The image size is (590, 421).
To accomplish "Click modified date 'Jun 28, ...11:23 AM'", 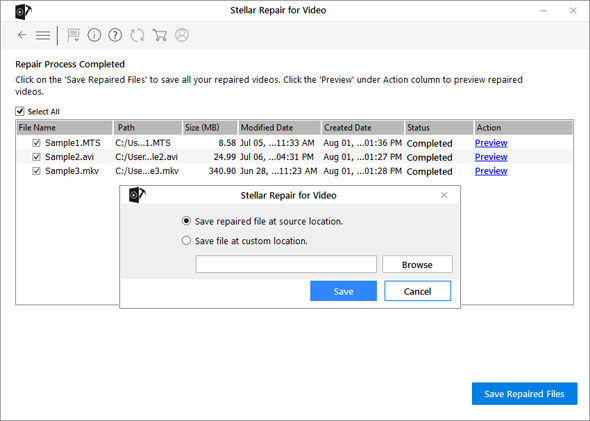I will tap(278, 171).
